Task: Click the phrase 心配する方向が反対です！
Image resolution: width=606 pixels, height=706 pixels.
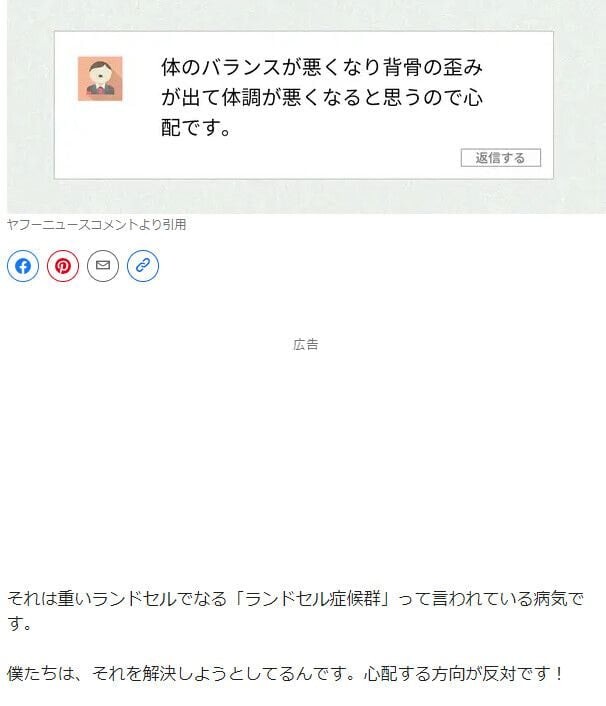Action: click(464, 674)
